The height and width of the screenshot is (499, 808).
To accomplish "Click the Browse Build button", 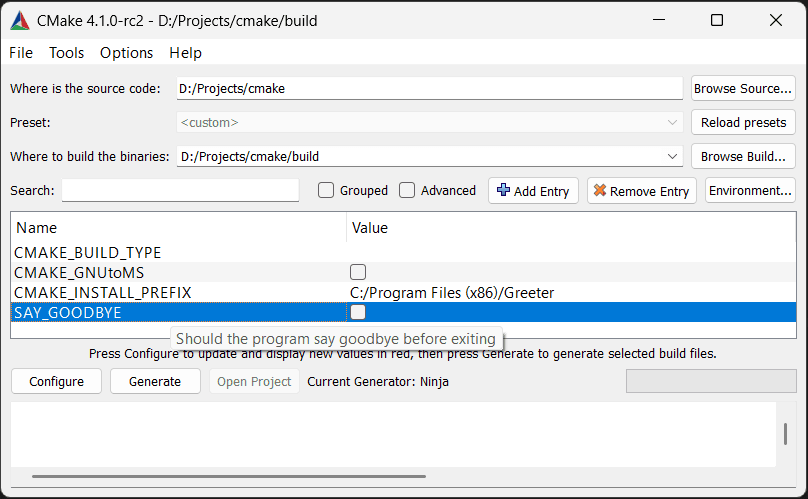I will [743, 156].
